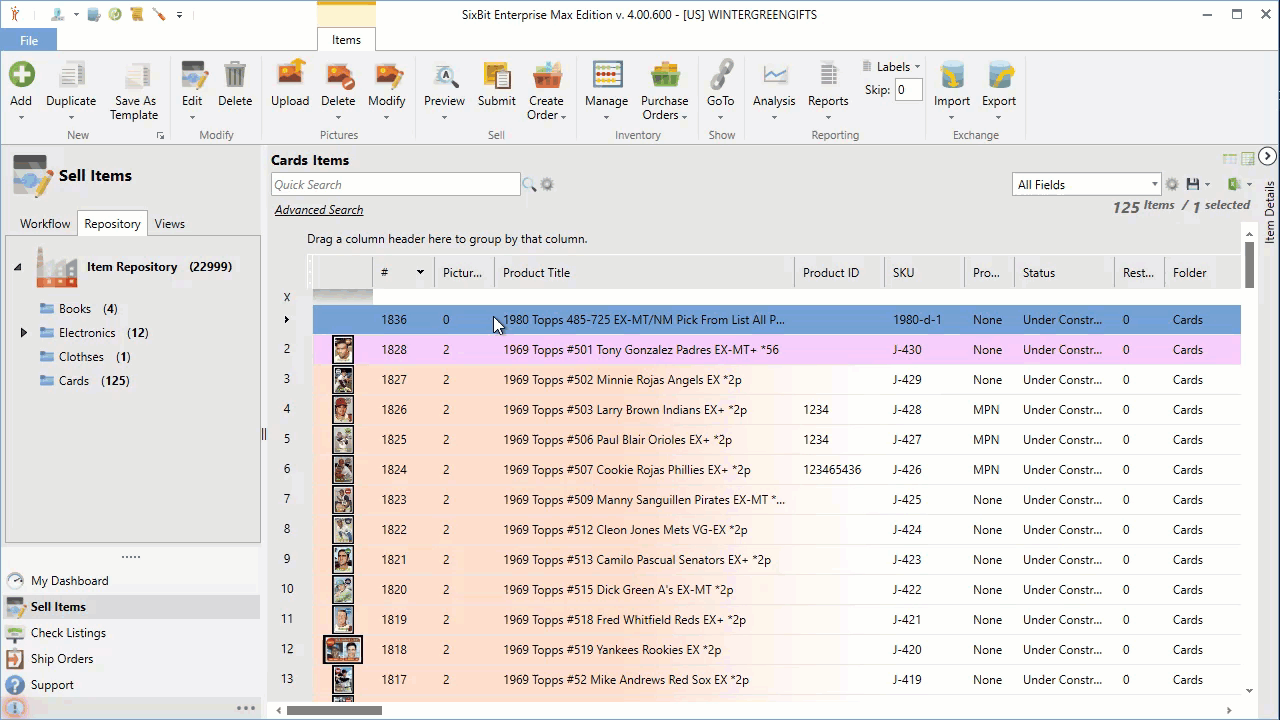
Task: Click the Quick Search input field
Action: tap(395, 185)
